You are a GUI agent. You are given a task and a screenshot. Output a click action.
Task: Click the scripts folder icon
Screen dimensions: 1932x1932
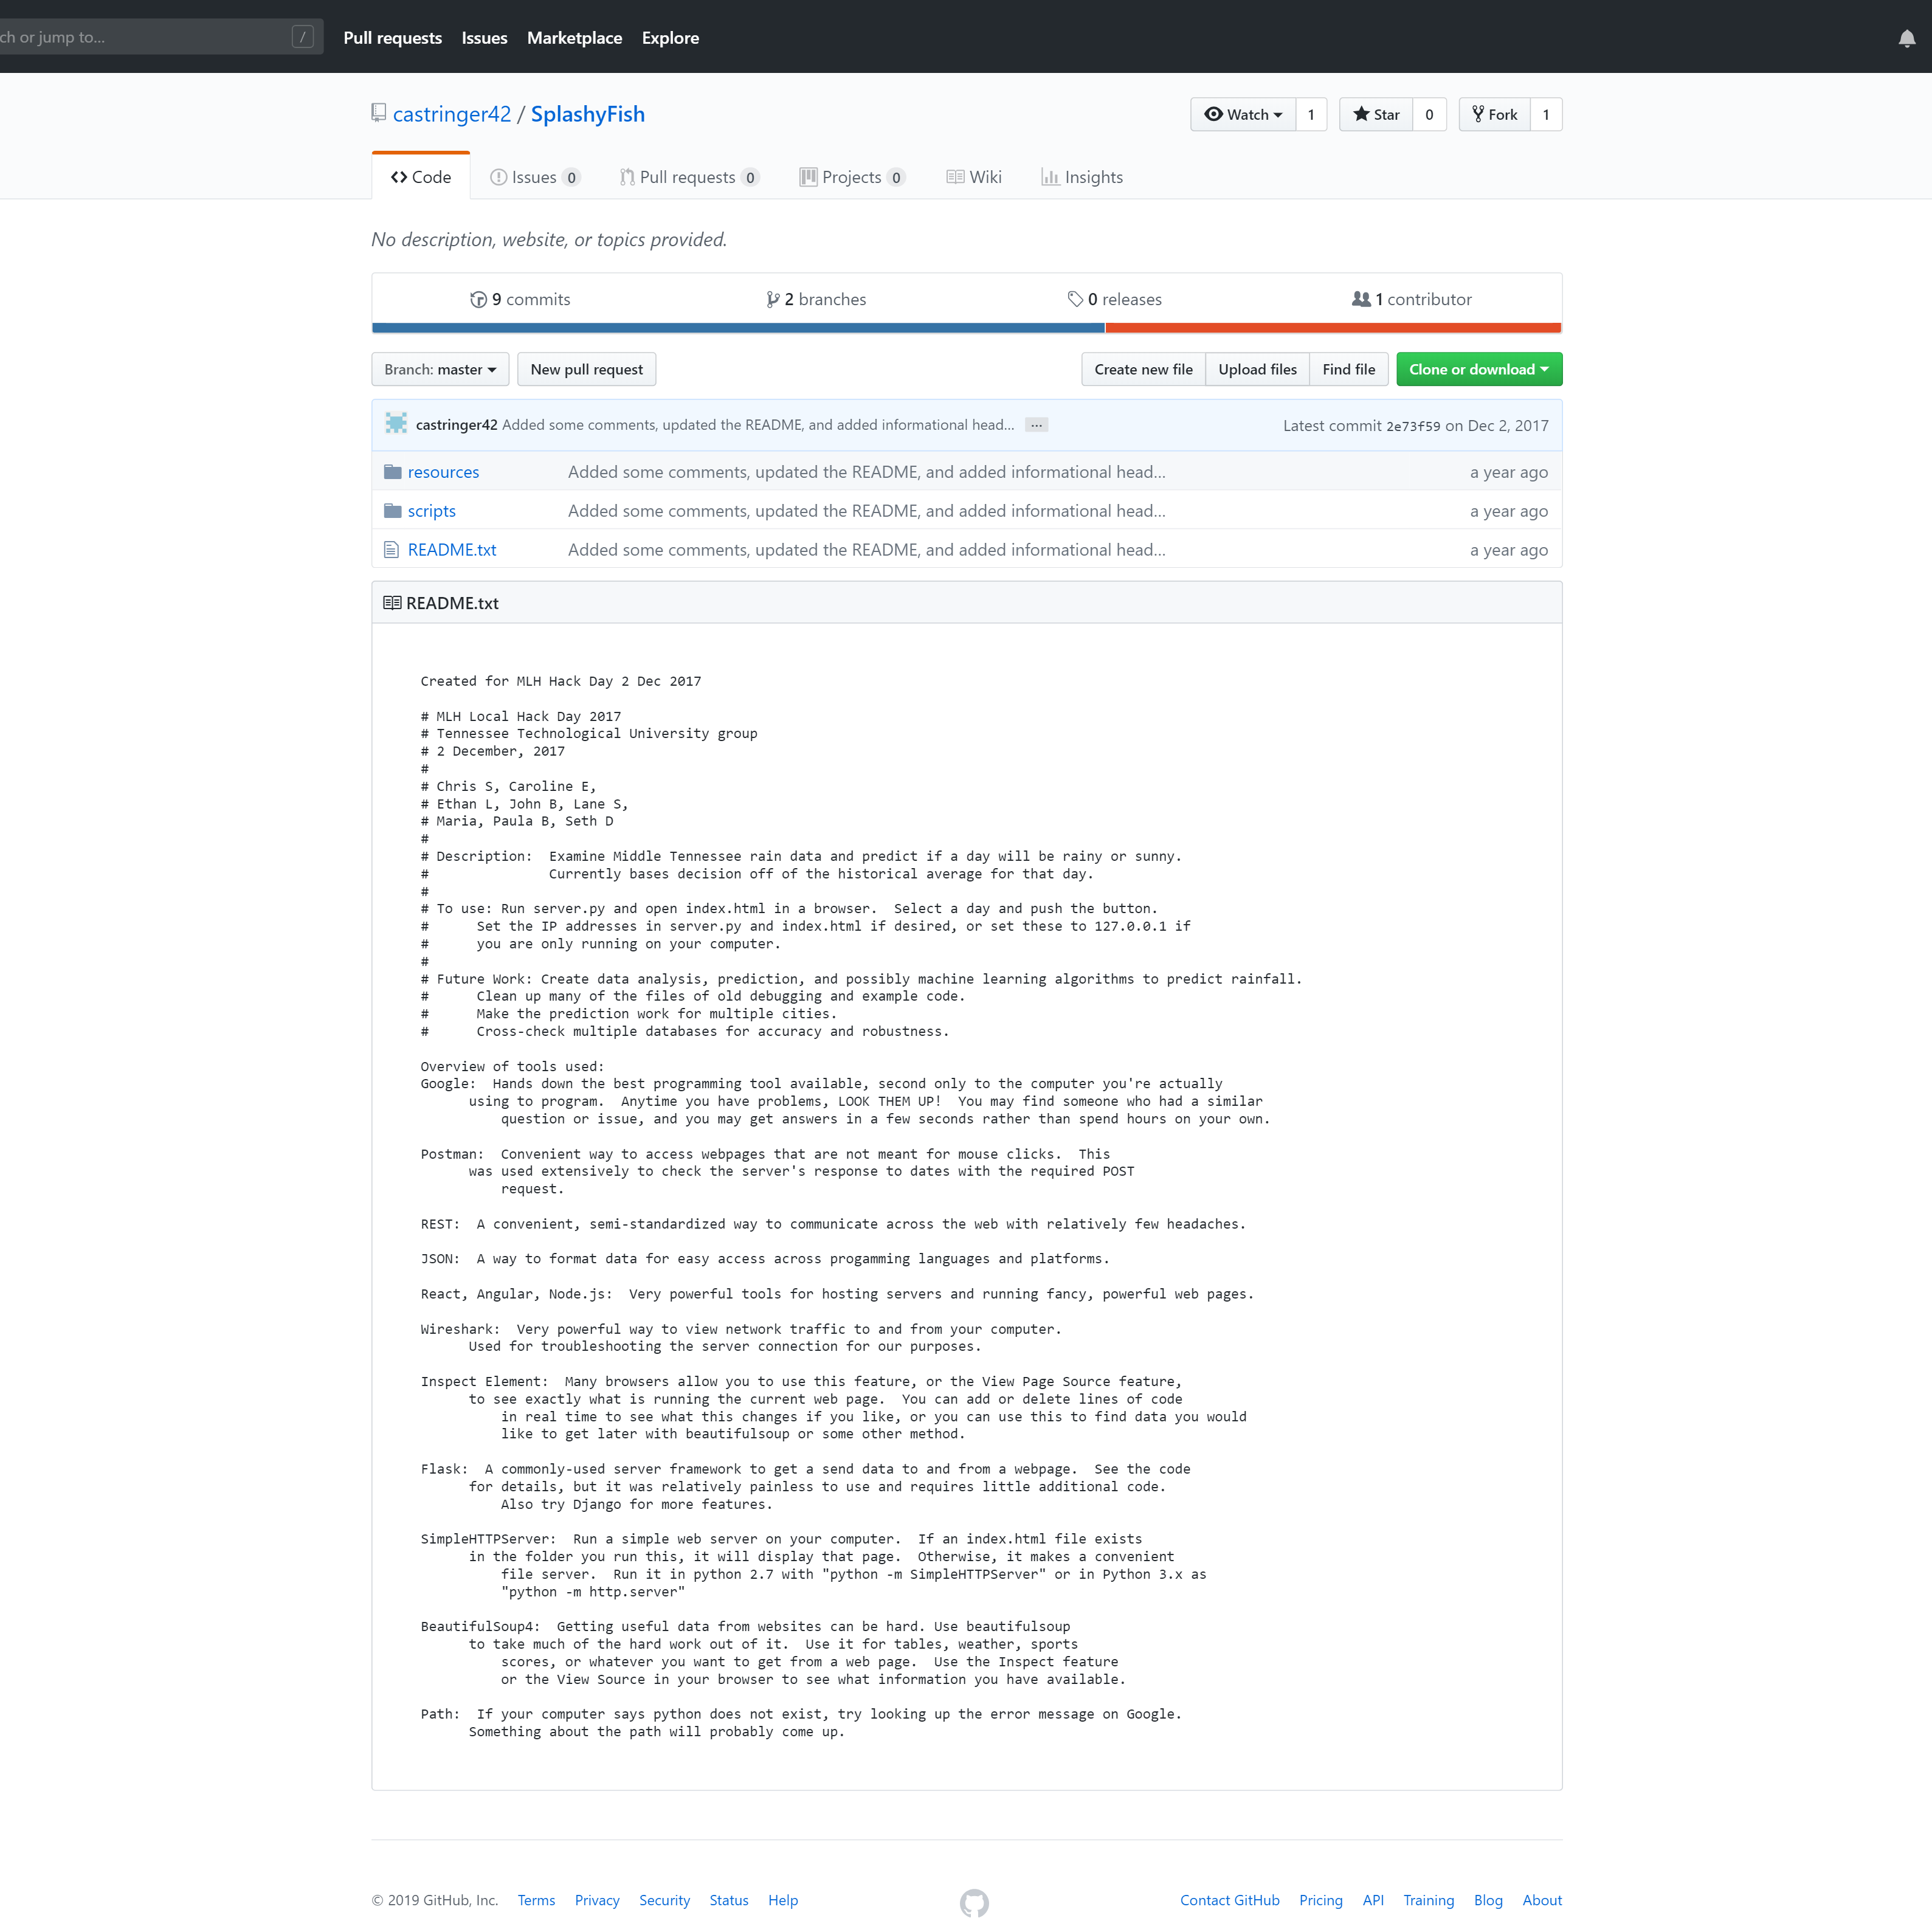pyautogui.click(x=392, y=511)
